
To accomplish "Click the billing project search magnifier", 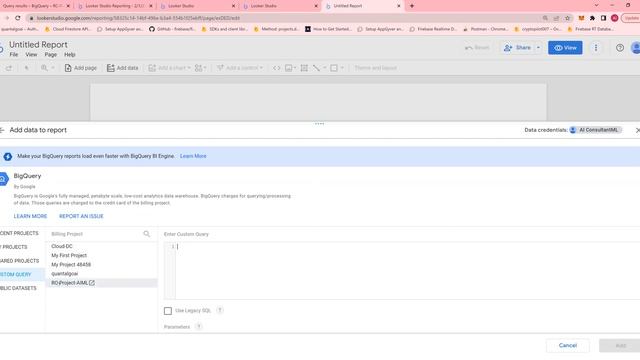I will click(147, 234).
